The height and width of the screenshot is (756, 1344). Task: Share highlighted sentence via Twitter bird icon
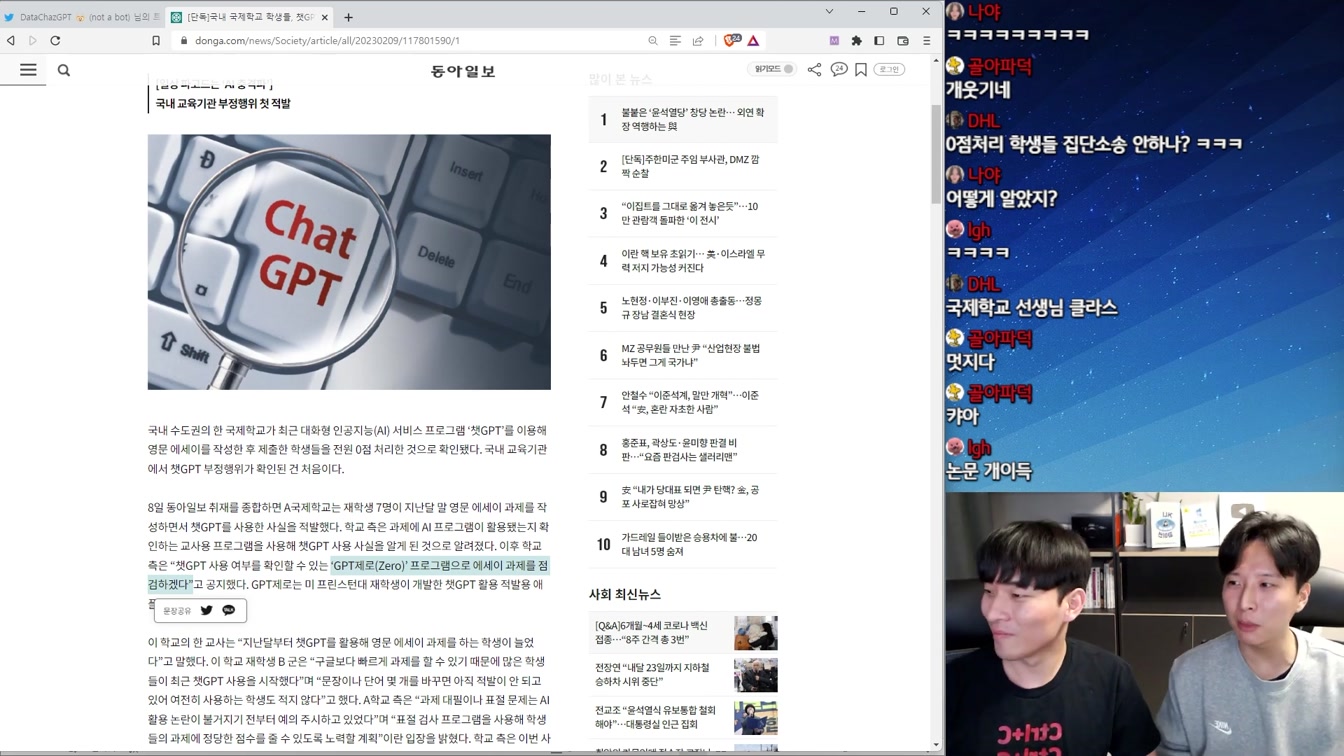pos(207,610)
